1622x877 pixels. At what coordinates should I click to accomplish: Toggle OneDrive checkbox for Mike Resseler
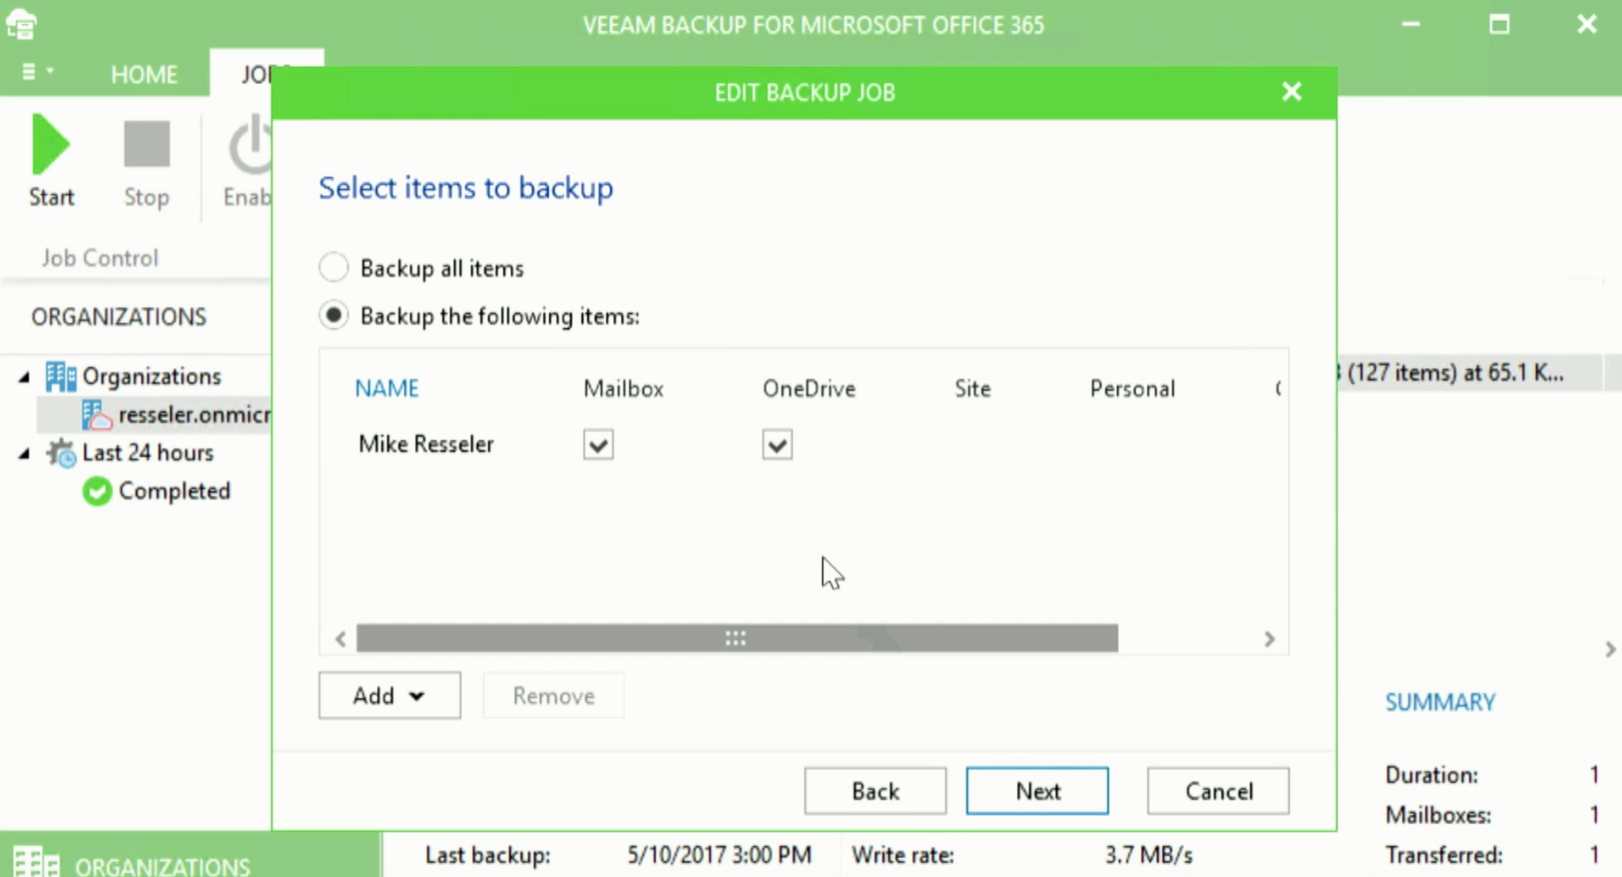pyautogui.click(x=777, y=444)
